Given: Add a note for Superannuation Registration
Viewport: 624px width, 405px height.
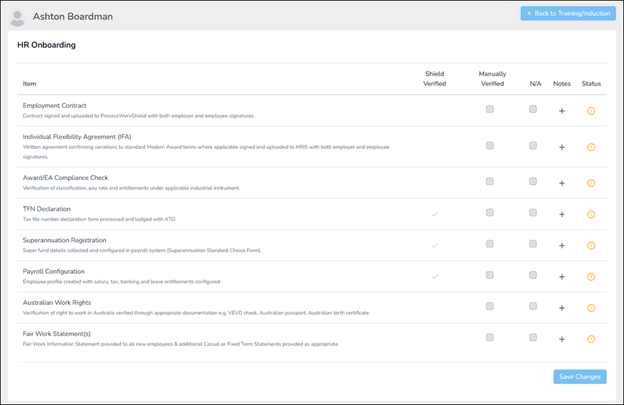Looking at the screenshot, I should 562,245.
